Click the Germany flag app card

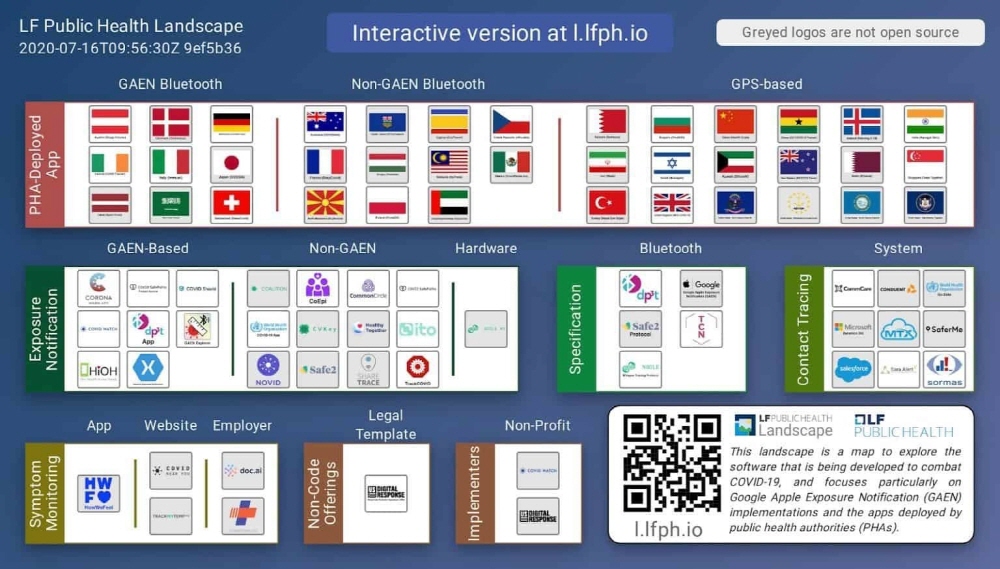[x=231, y=124]
